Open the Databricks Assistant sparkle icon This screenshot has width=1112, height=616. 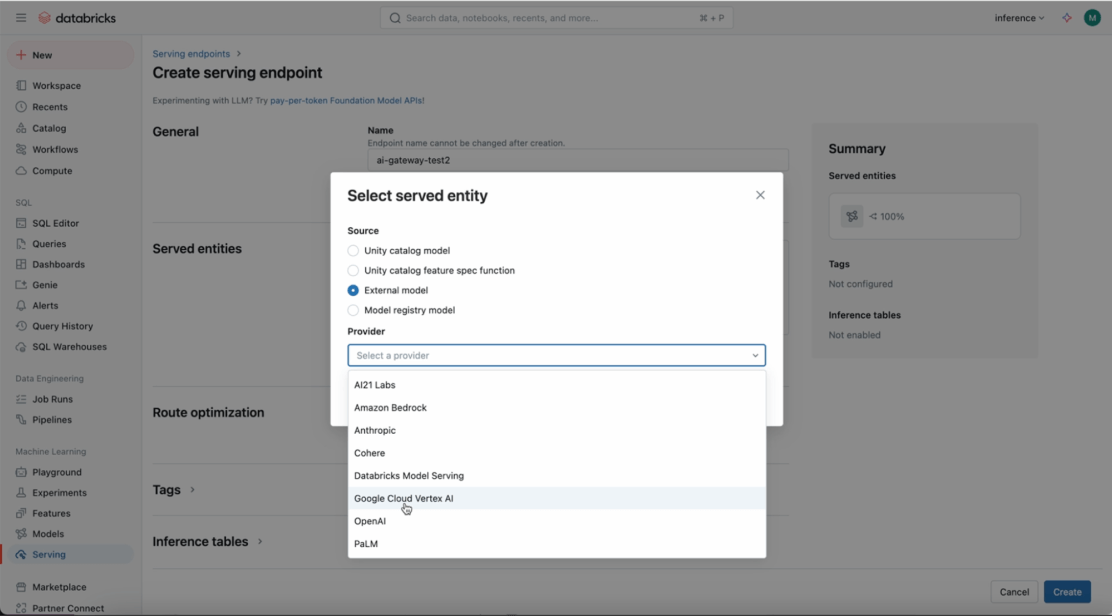(x=1067, y=18)
